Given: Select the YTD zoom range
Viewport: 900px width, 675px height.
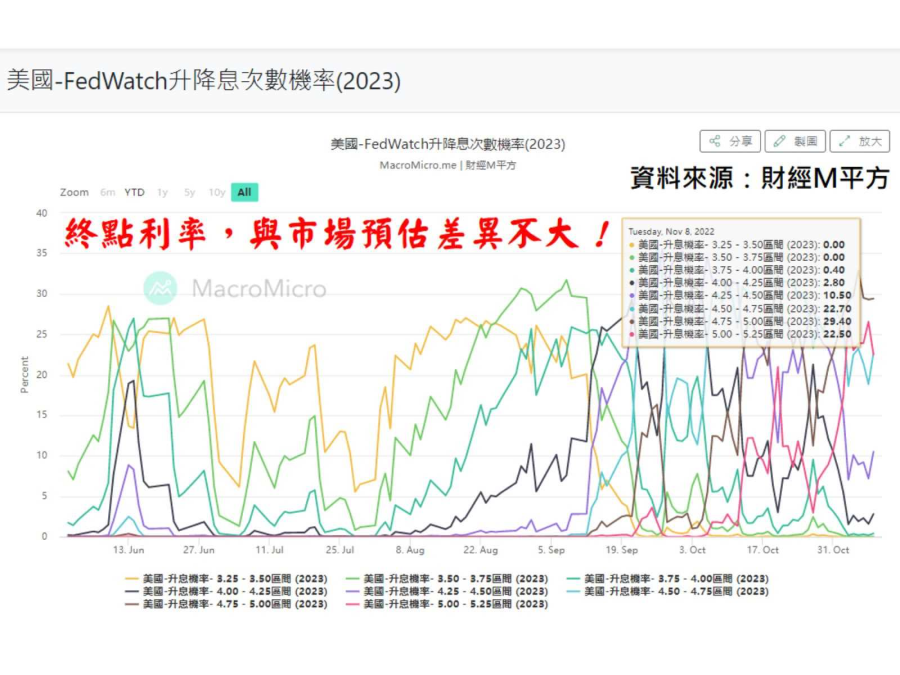Looking at the screenshot, I should 134,192.
